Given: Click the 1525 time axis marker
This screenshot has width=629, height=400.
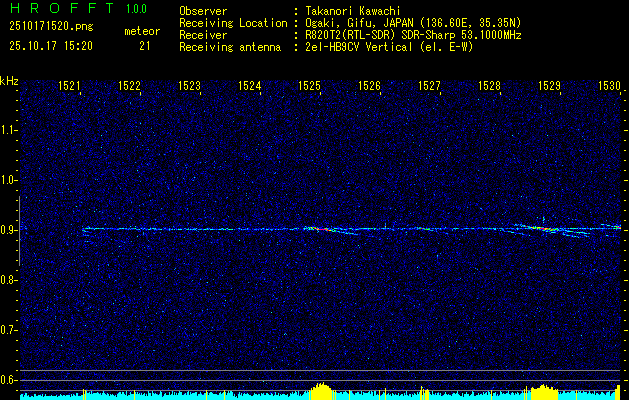Looking at the screenshot, I should click(x=310, y=85).
